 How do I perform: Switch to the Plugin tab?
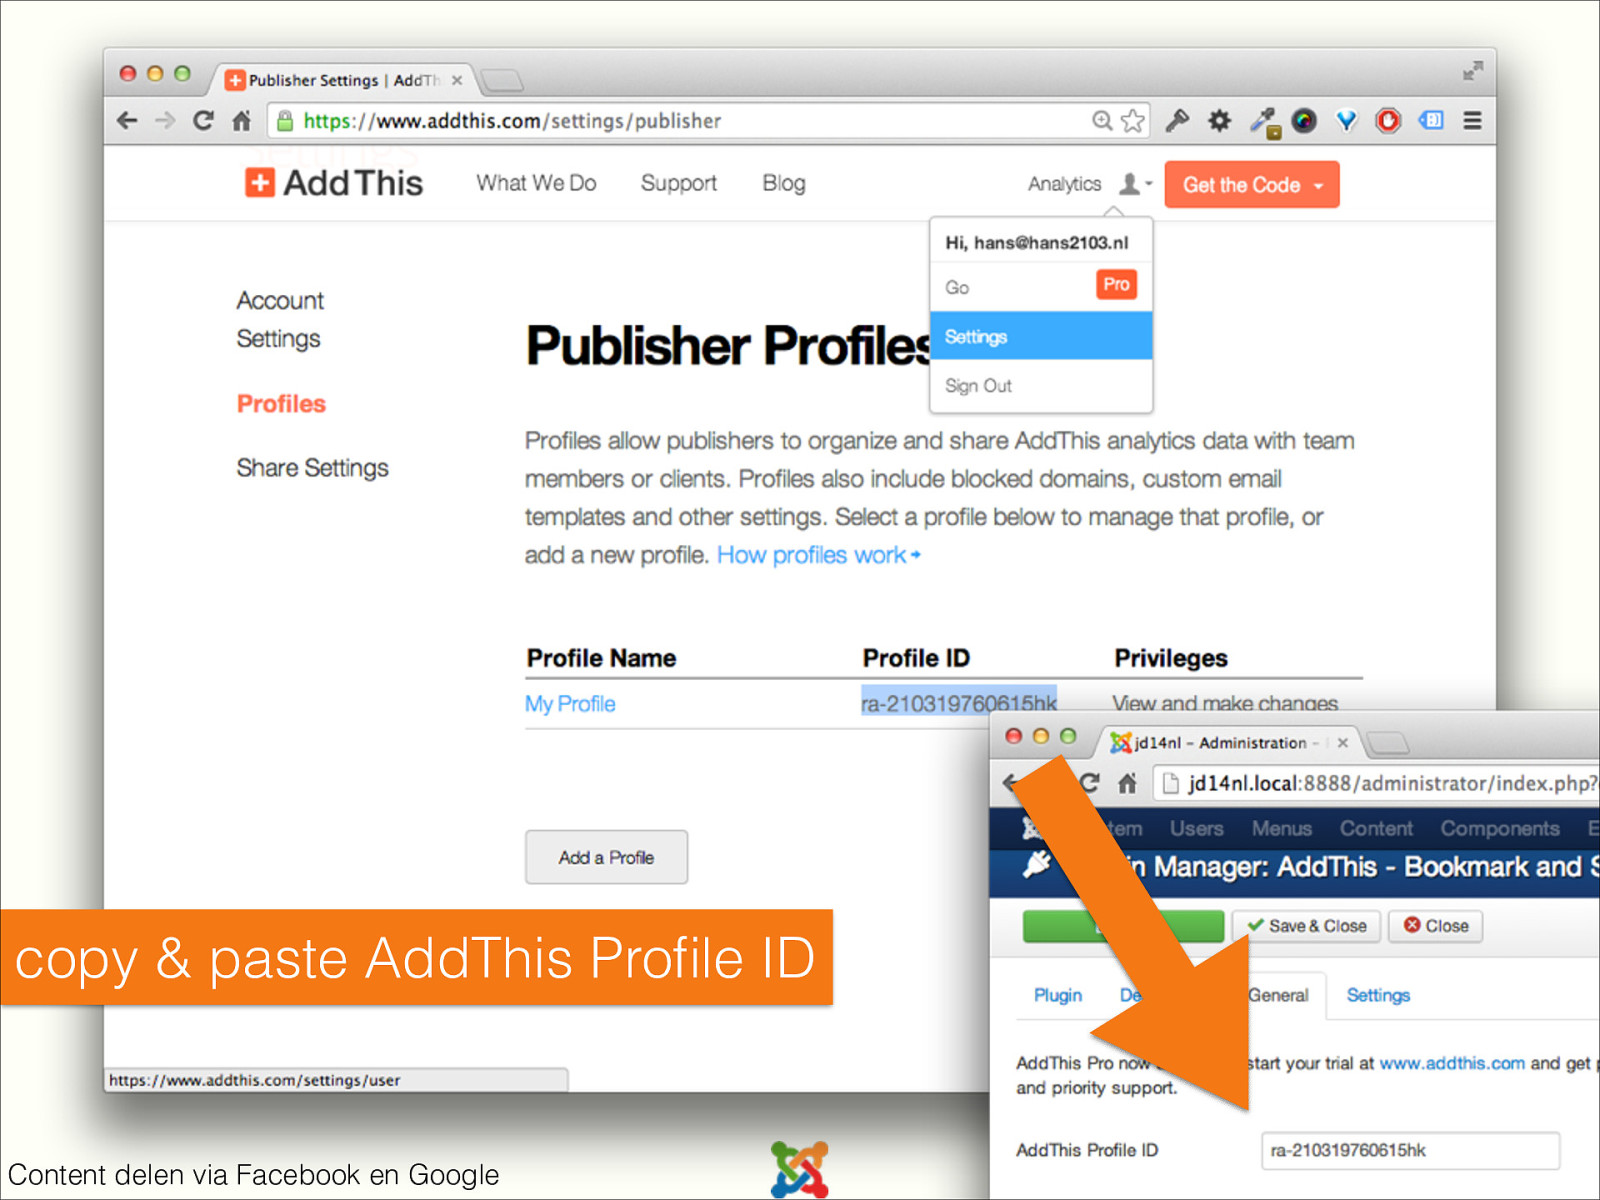(x=1058, y=995)
